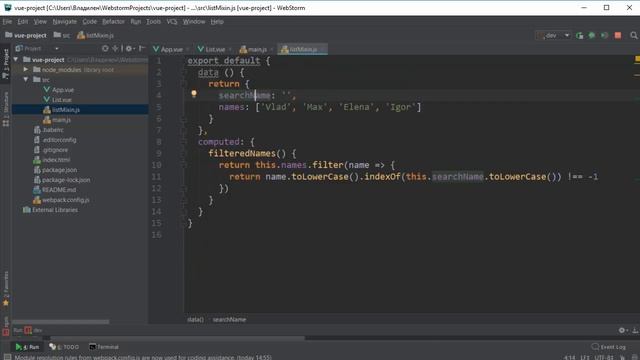This screenshot has width=640, height=360.
Task: Open the VCS menu
Action: pyautogui.click(x=171, y=22)
